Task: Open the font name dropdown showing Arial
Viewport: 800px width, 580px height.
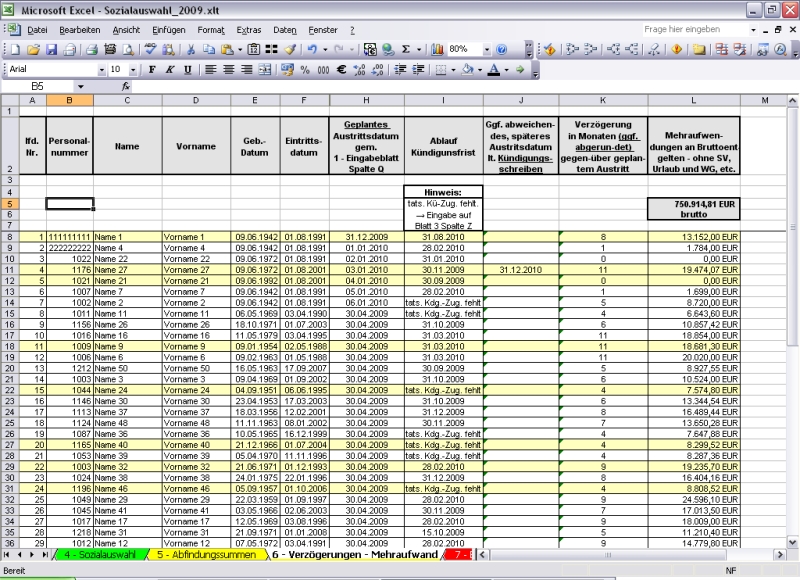Action: click(x=102, y=70)
